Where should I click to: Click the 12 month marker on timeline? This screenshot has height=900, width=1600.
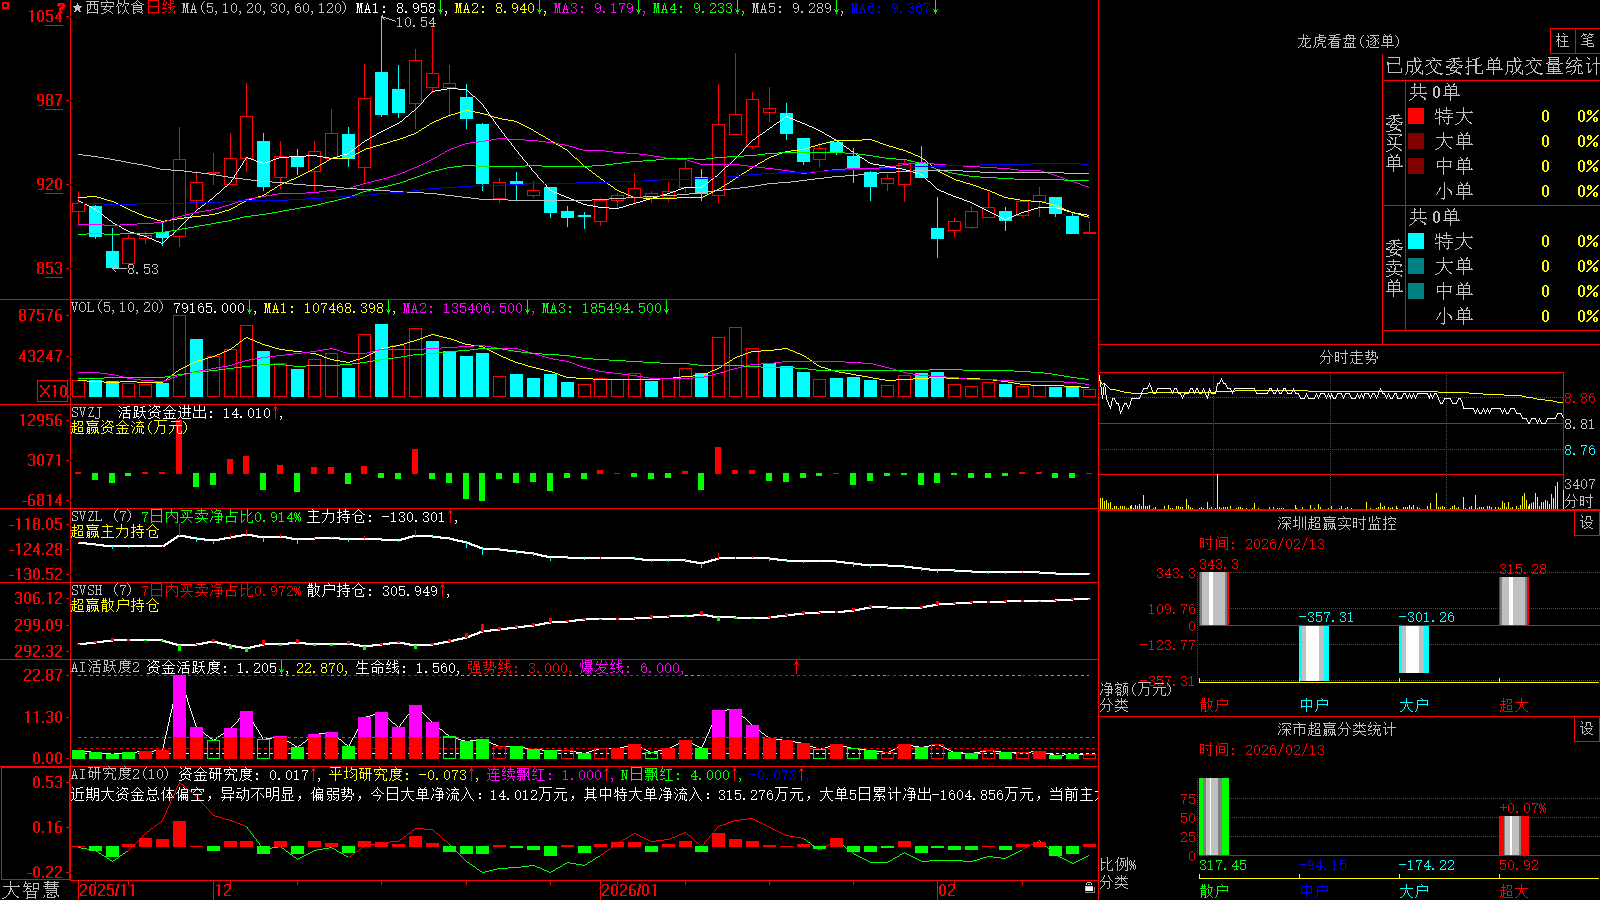tap(224, 890)
